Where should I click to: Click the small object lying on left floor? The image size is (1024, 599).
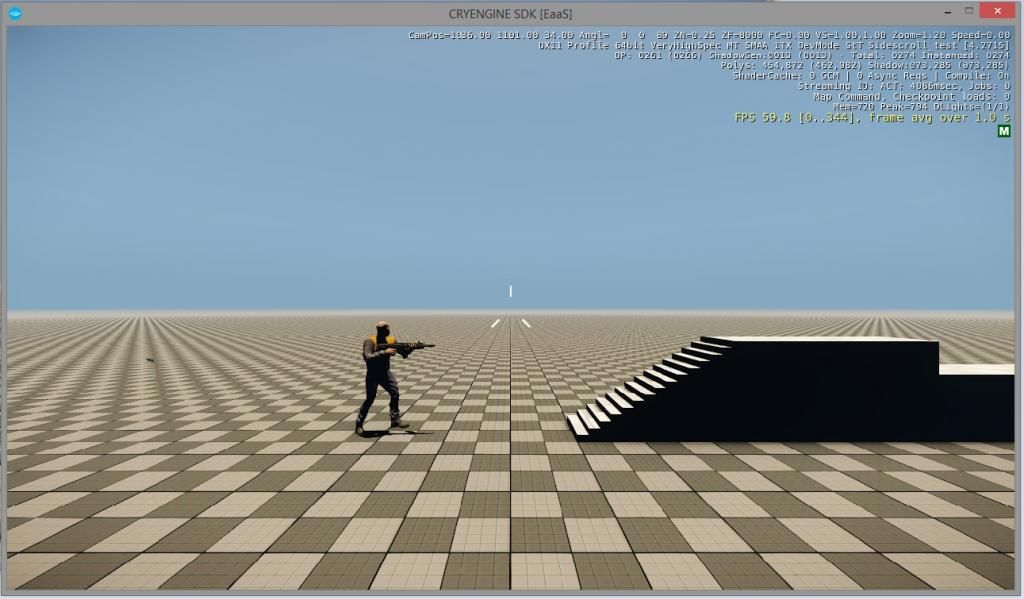tap(151, 359)
